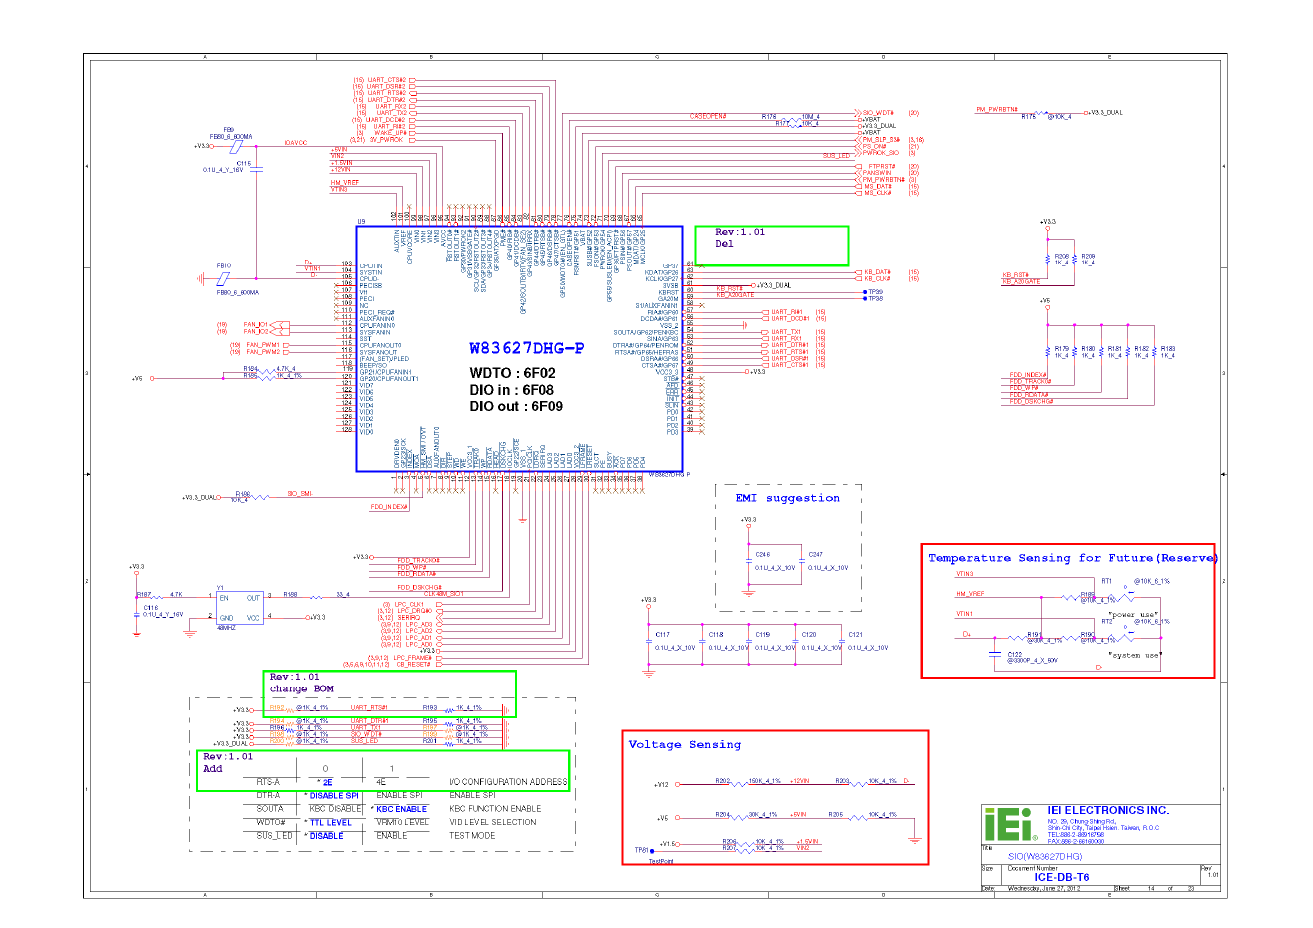
Task: Click the date 'Wednesday, June 27, 2012'
Action: pos(1044,888)
